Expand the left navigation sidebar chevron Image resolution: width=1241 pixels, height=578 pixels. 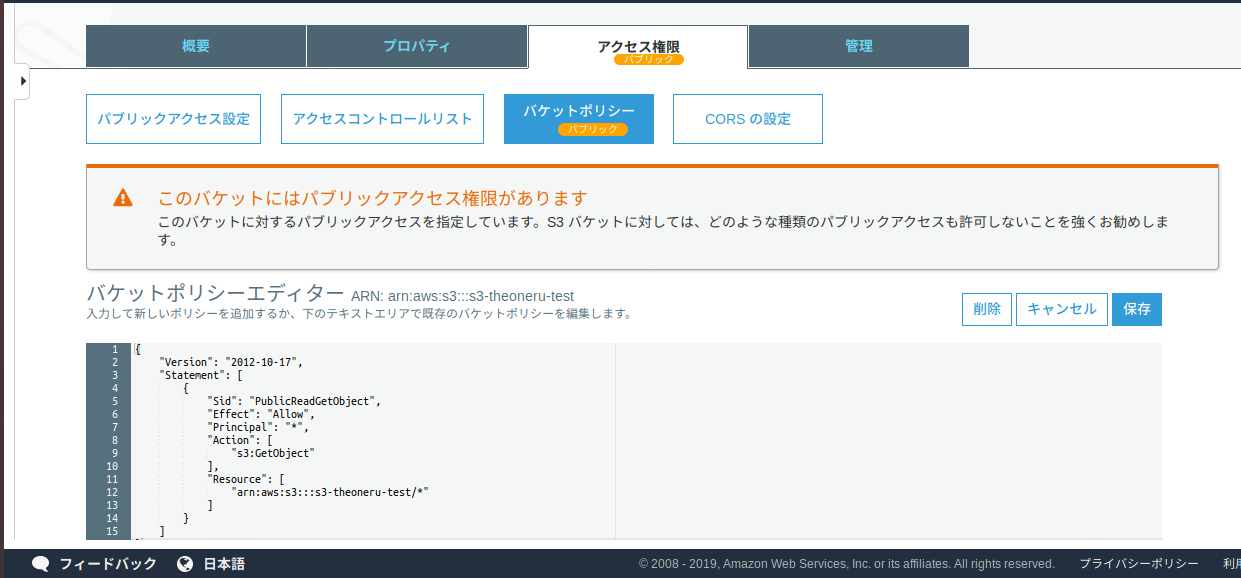(22, 81)
